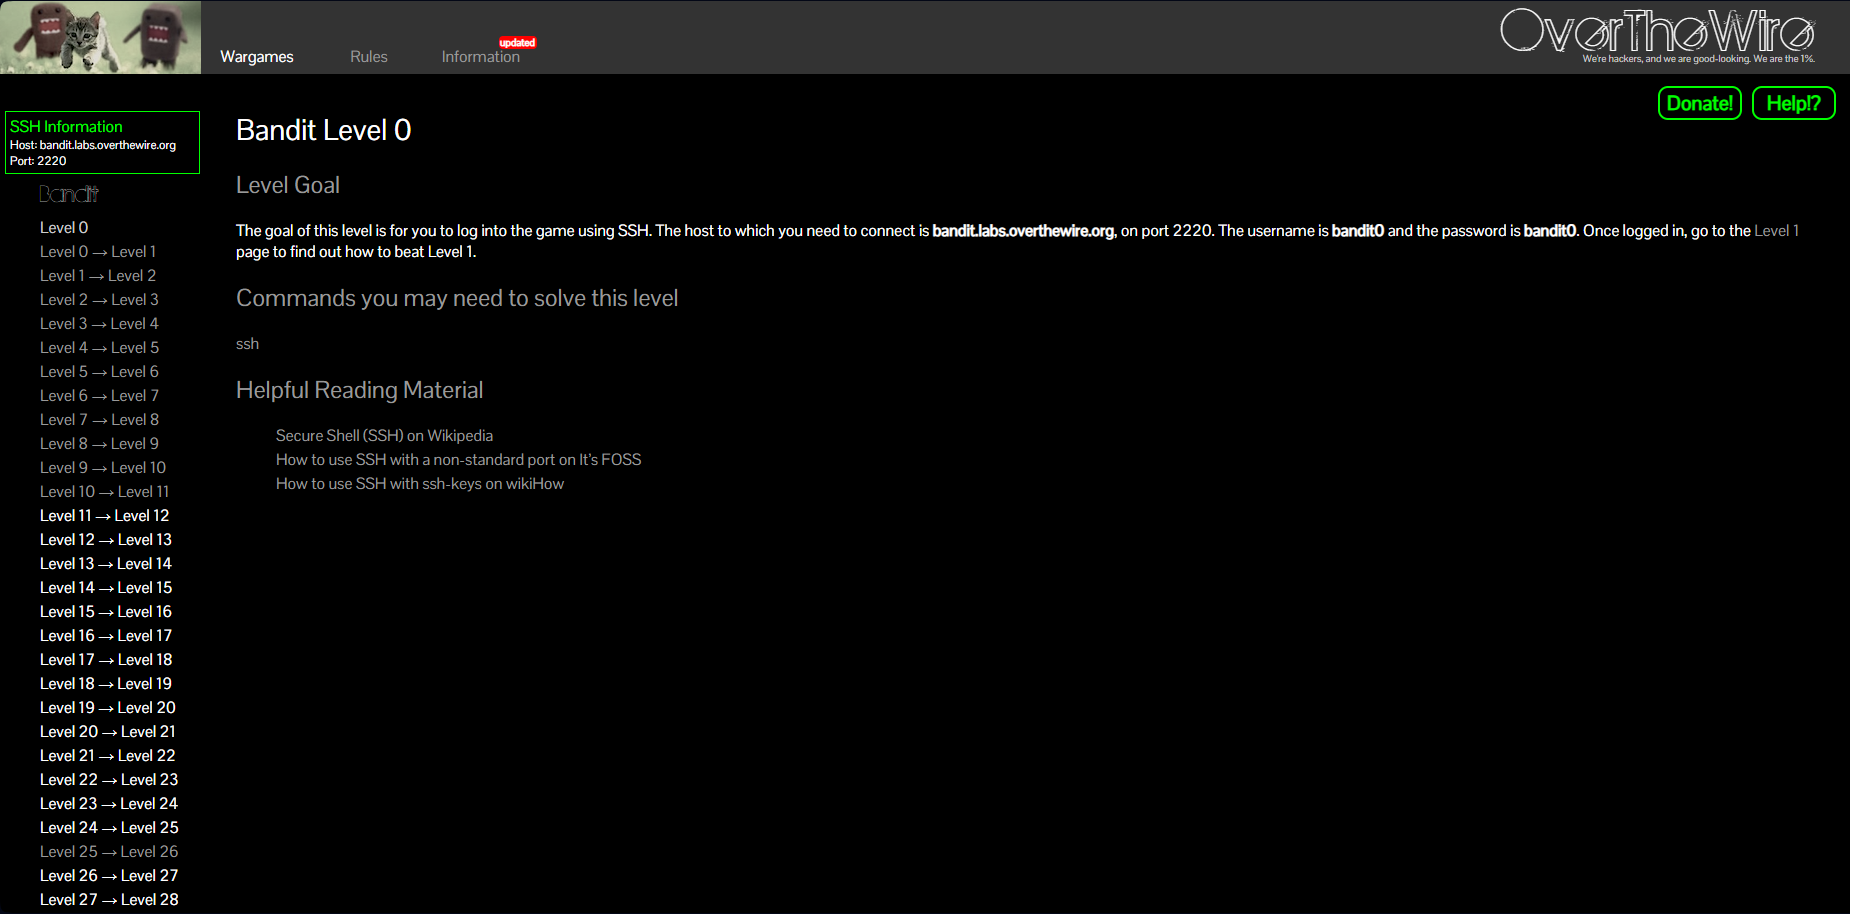
Task: Go to Level 8 → Level 9
Action: pyautogui.click(x=99, y=444)
